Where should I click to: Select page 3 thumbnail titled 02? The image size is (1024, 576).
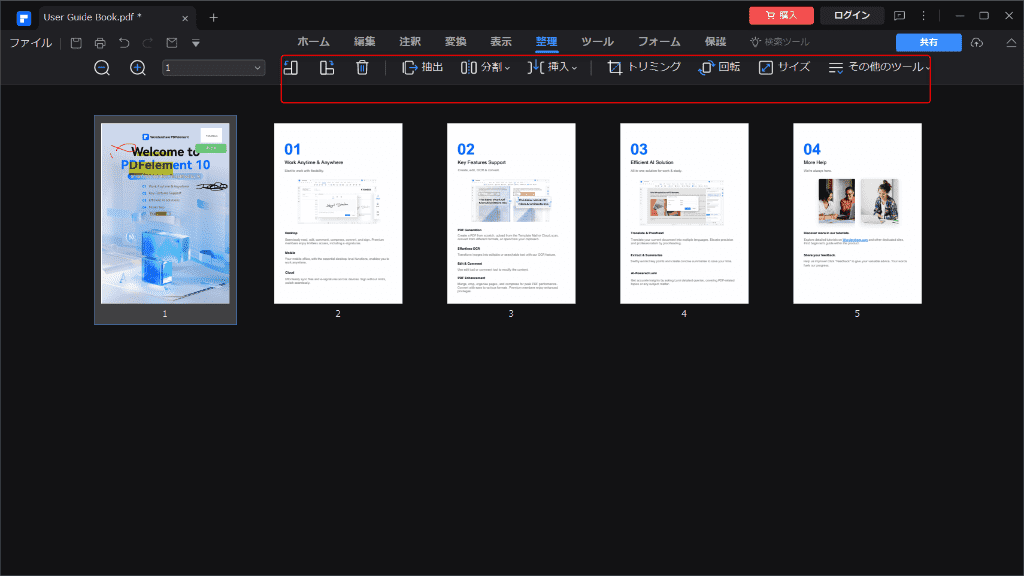coord(511,214)
